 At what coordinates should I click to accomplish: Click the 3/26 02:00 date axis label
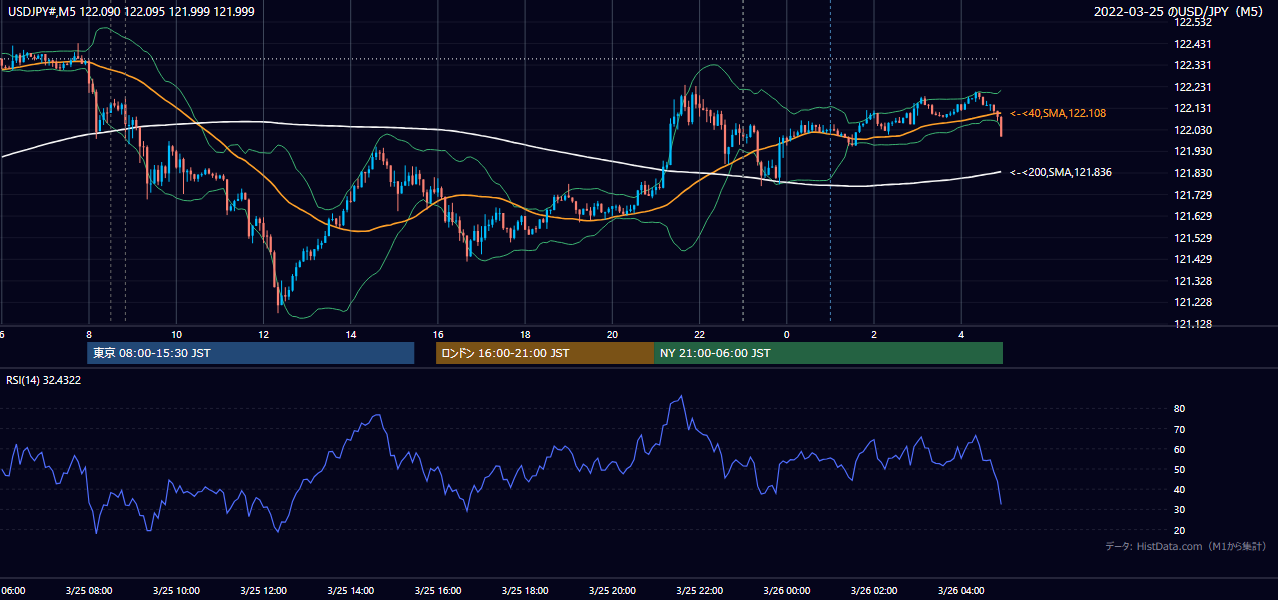[x=873, y=590]
